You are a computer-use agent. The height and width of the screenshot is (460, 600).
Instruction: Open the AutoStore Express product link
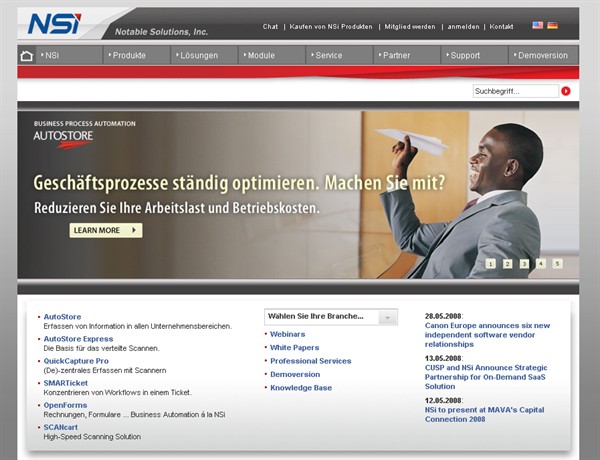pyautogui.click(x=78, y=339)
